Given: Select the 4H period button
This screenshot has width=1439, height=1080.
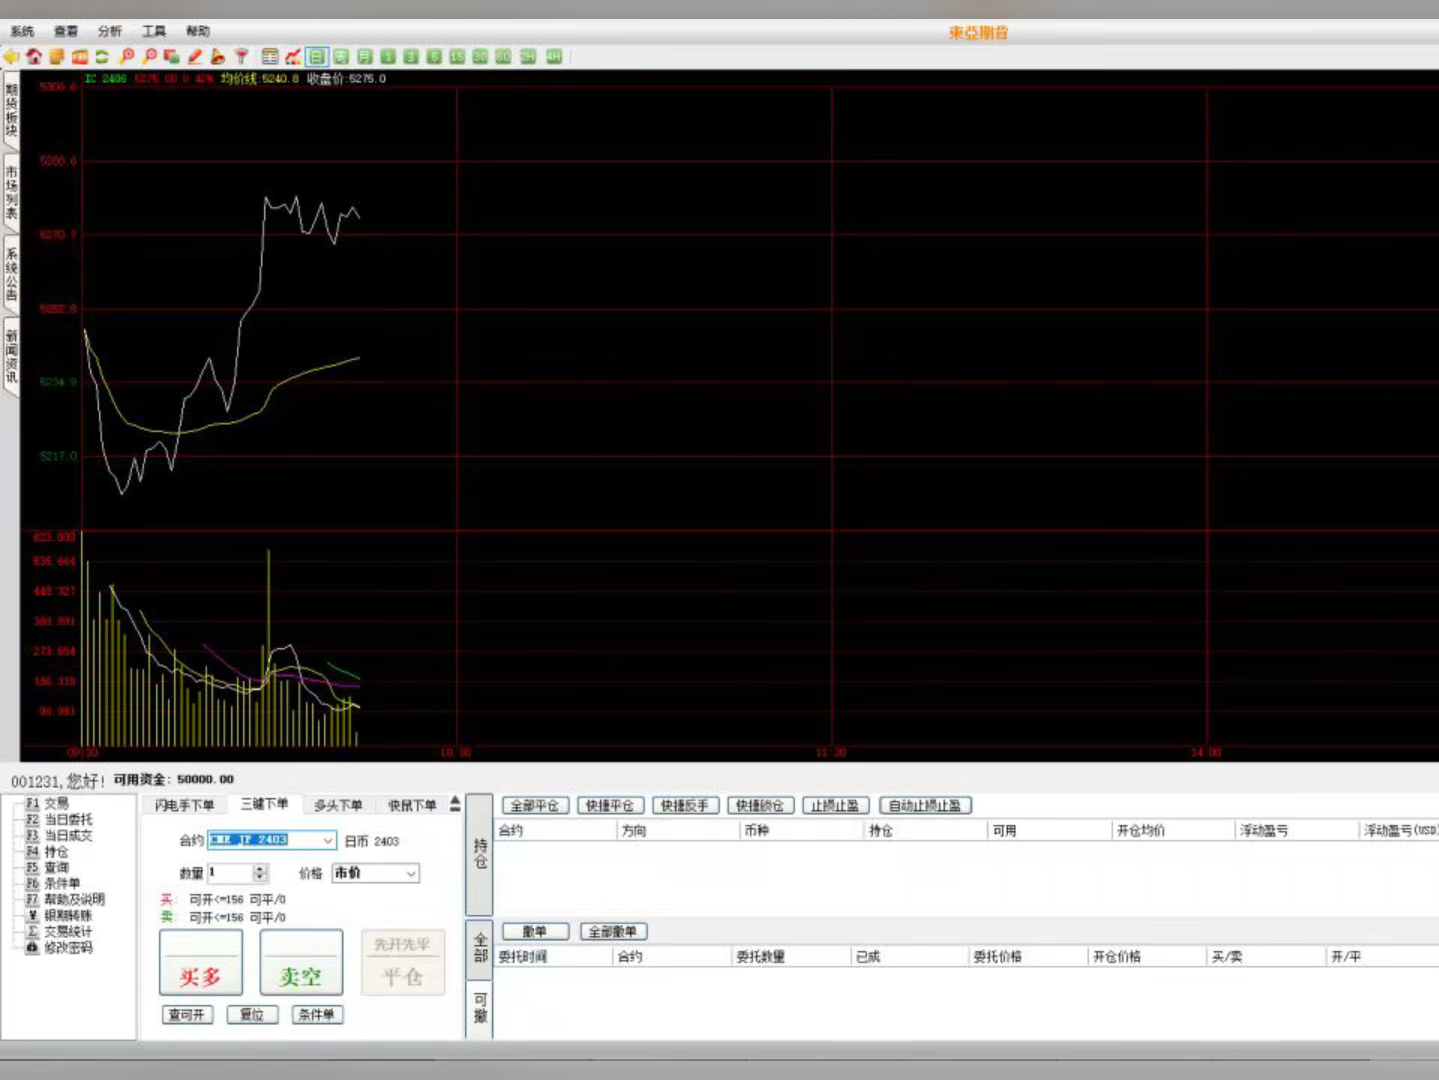Looking at the screenshot, I should [x=554, y=57].
